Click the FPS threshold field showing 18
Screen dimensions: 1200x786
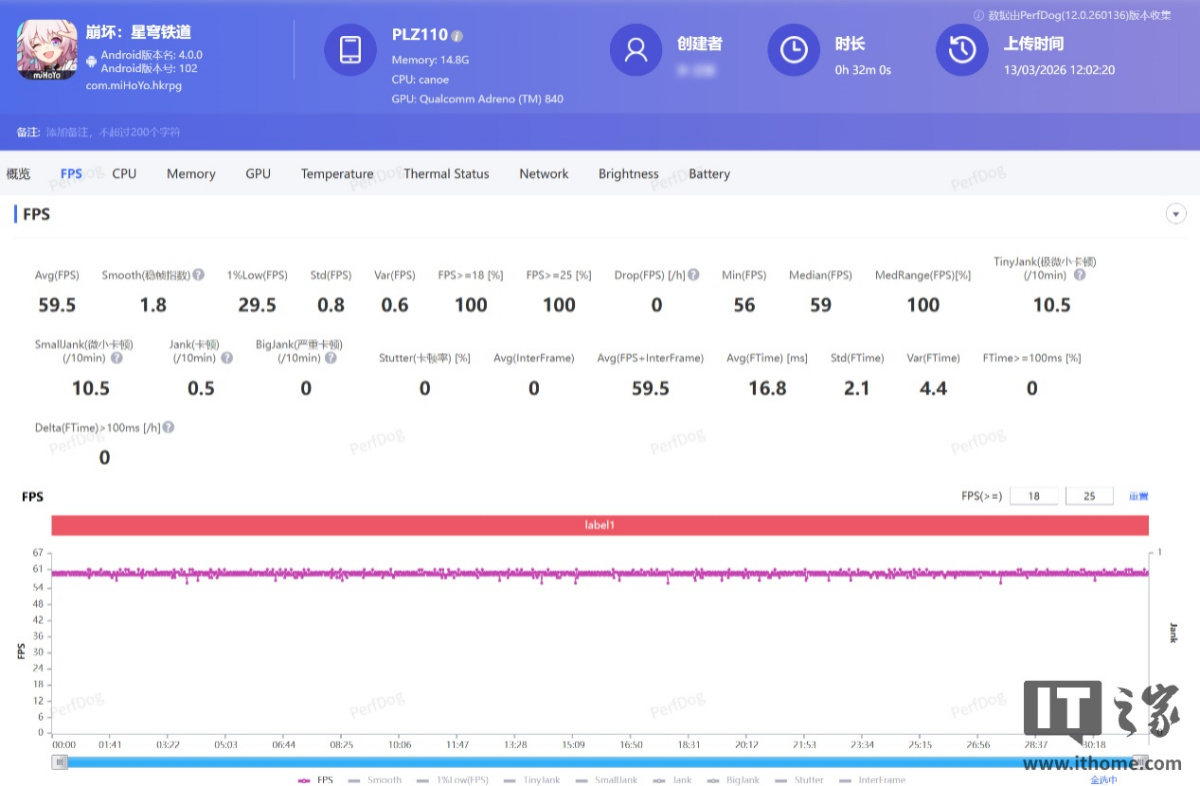tap(1033, 496)
